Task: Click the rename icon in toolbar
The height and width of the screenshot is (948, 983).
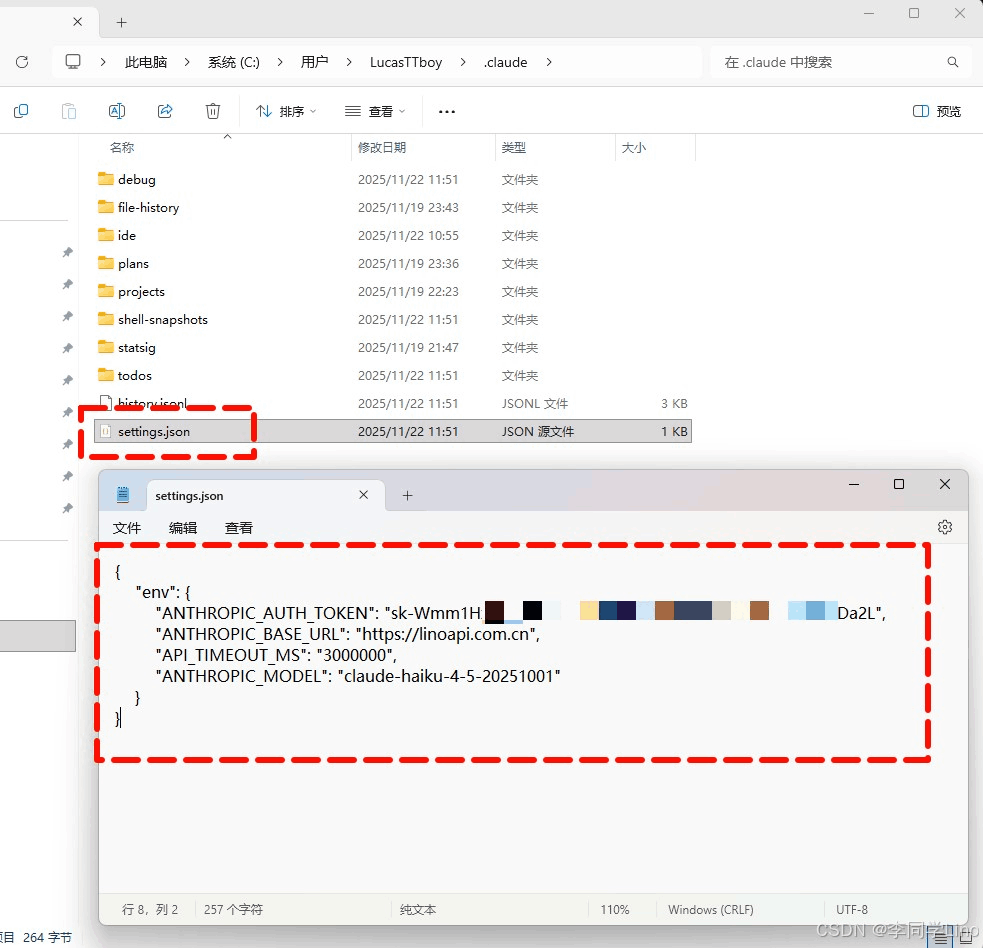Action: 117,111
